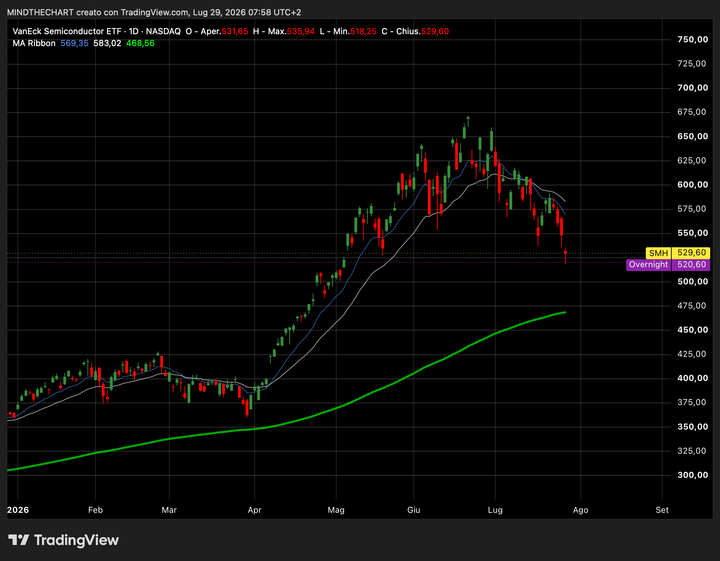This screenshot has height=561, width=720.
Task: Open the MA Ribbon indicator legend
Action: tap(34, 43)
